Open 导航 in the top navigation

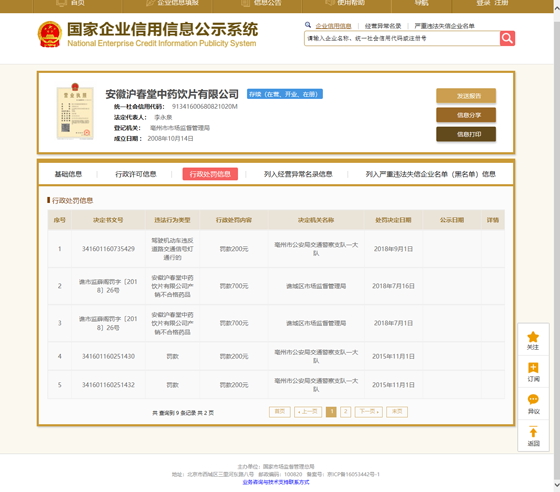(x=421, y=3)
